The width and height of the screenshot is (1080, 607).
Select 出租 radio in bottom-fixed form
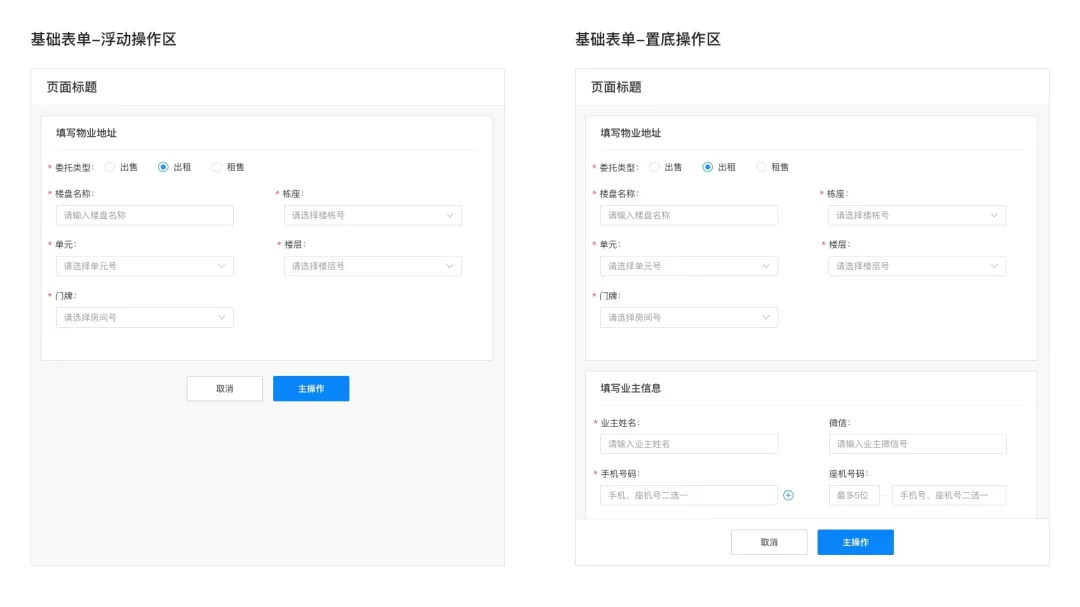[707, 167]
